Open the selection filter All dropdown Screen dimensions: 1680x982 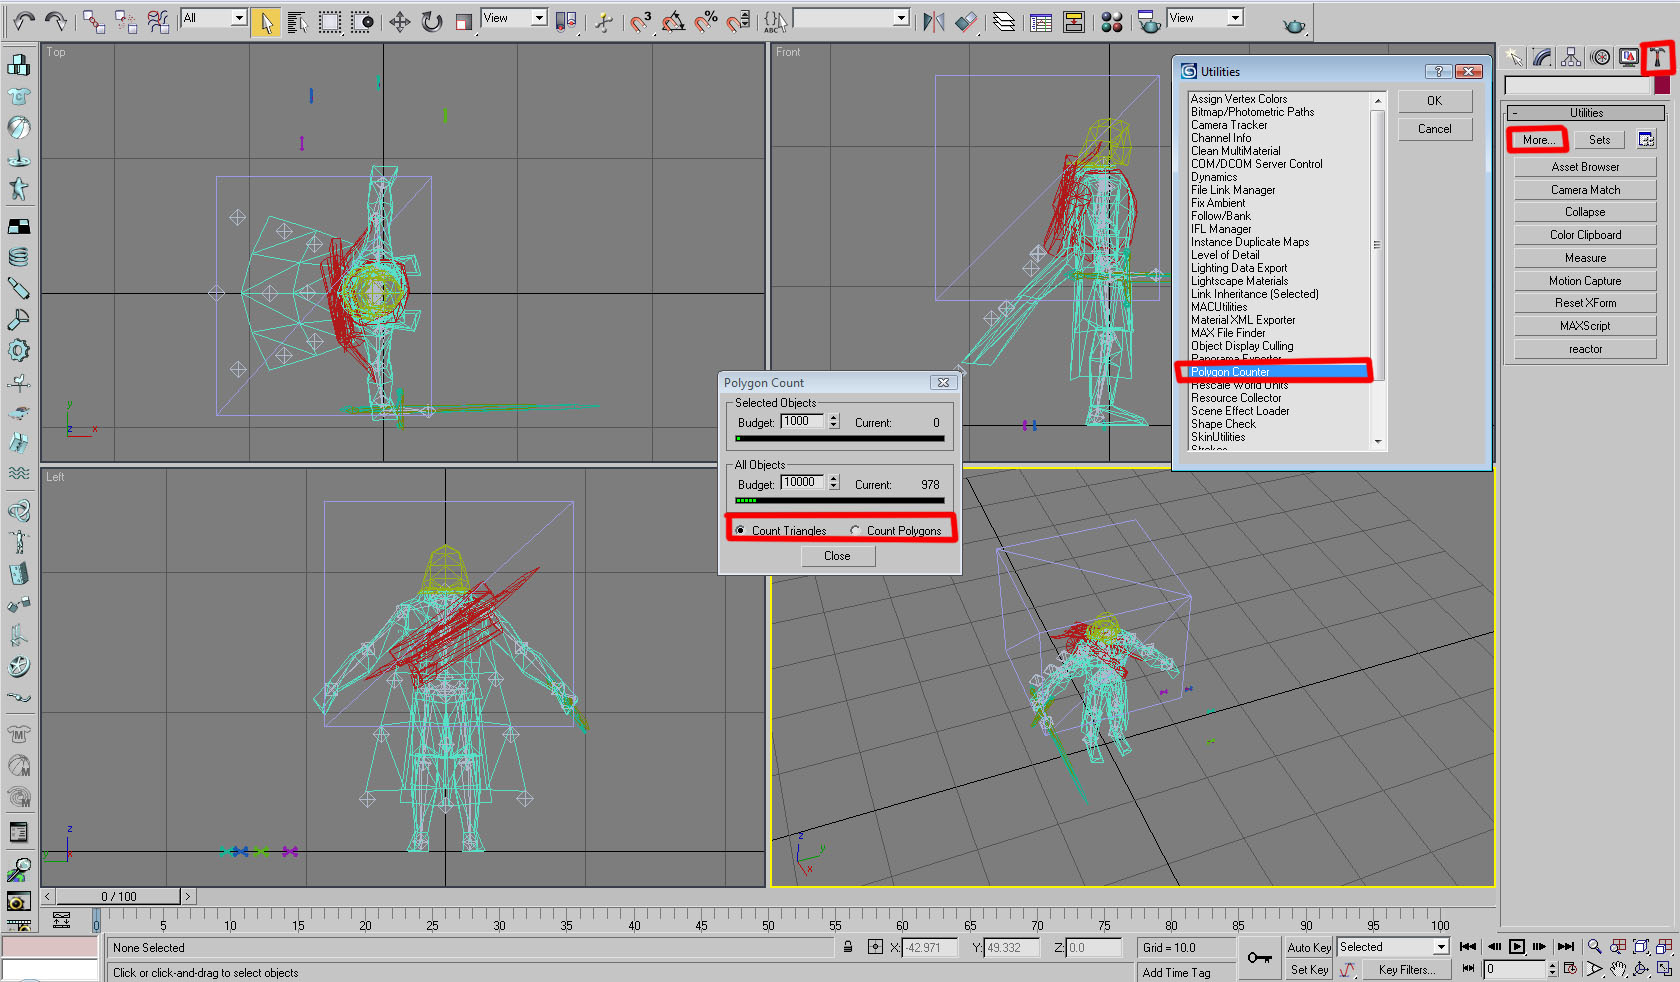[x=238, y=18]
